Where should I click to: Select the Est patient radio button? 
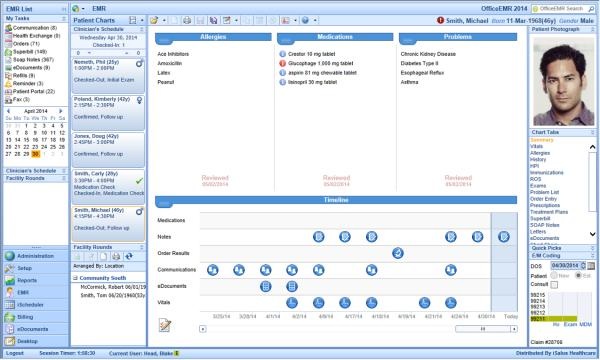click(x=578, y=275)
